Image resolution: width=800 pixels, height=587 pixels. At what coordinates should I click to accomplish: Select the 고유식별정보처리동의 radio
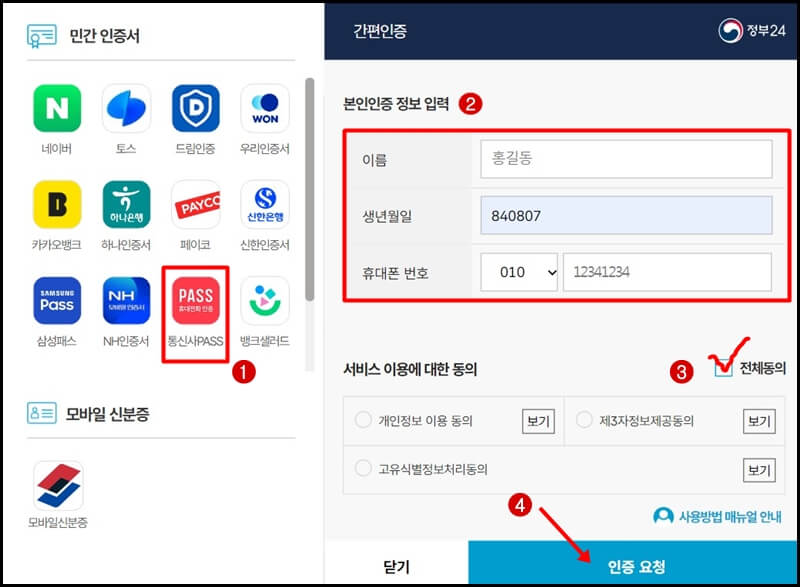(x=363, y=468)
